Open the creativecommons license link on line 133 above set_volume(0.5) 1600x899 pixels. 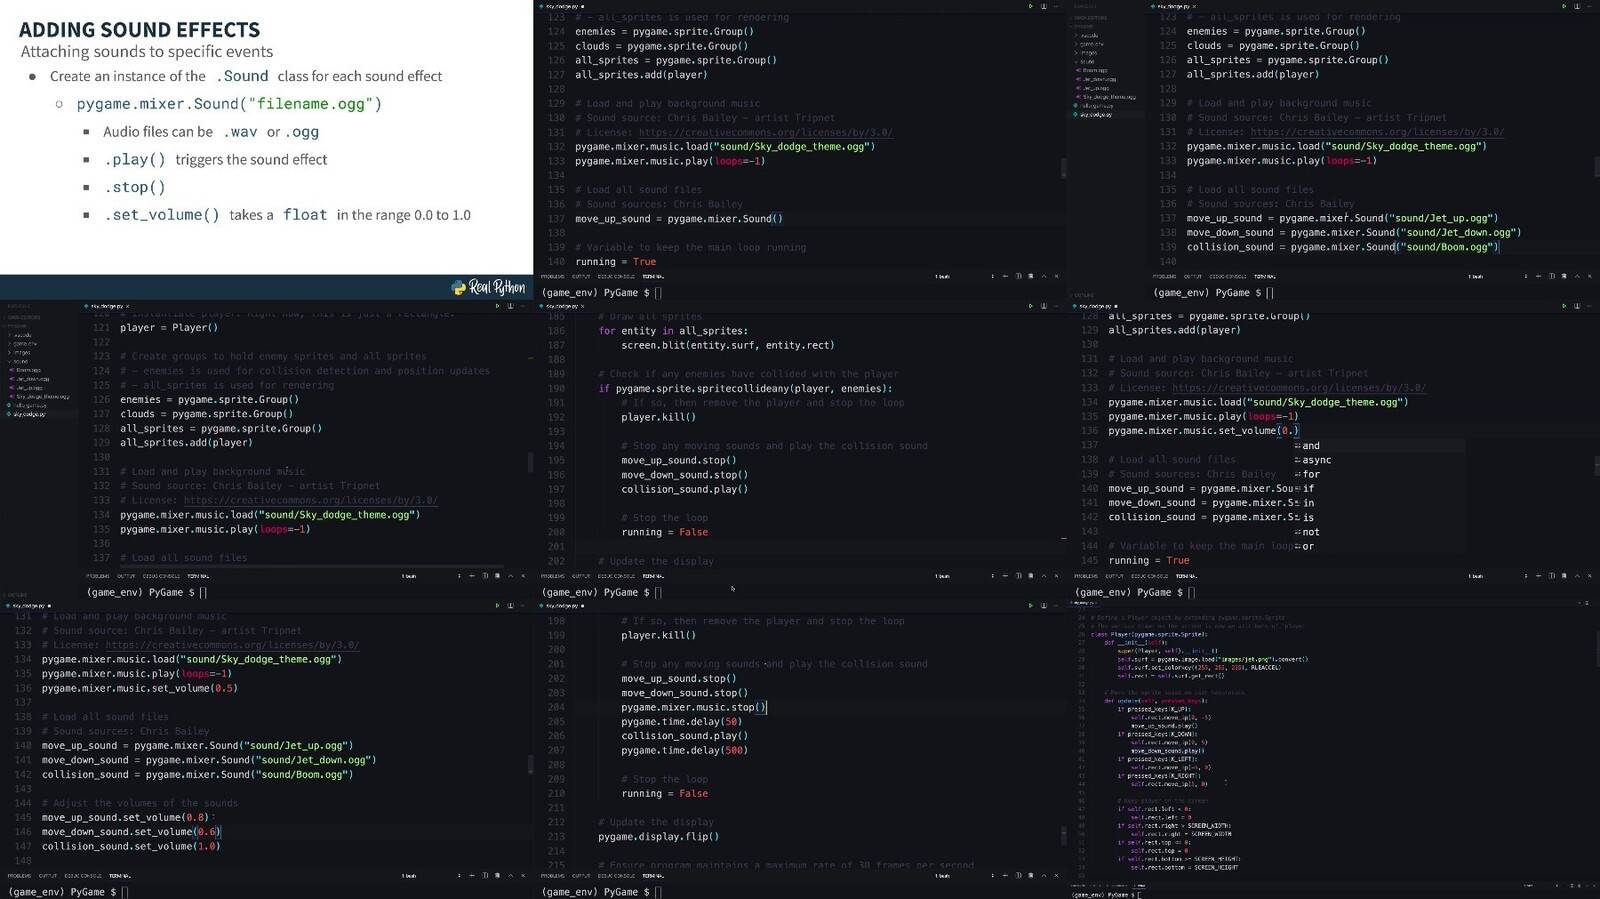tap(232, 645)
